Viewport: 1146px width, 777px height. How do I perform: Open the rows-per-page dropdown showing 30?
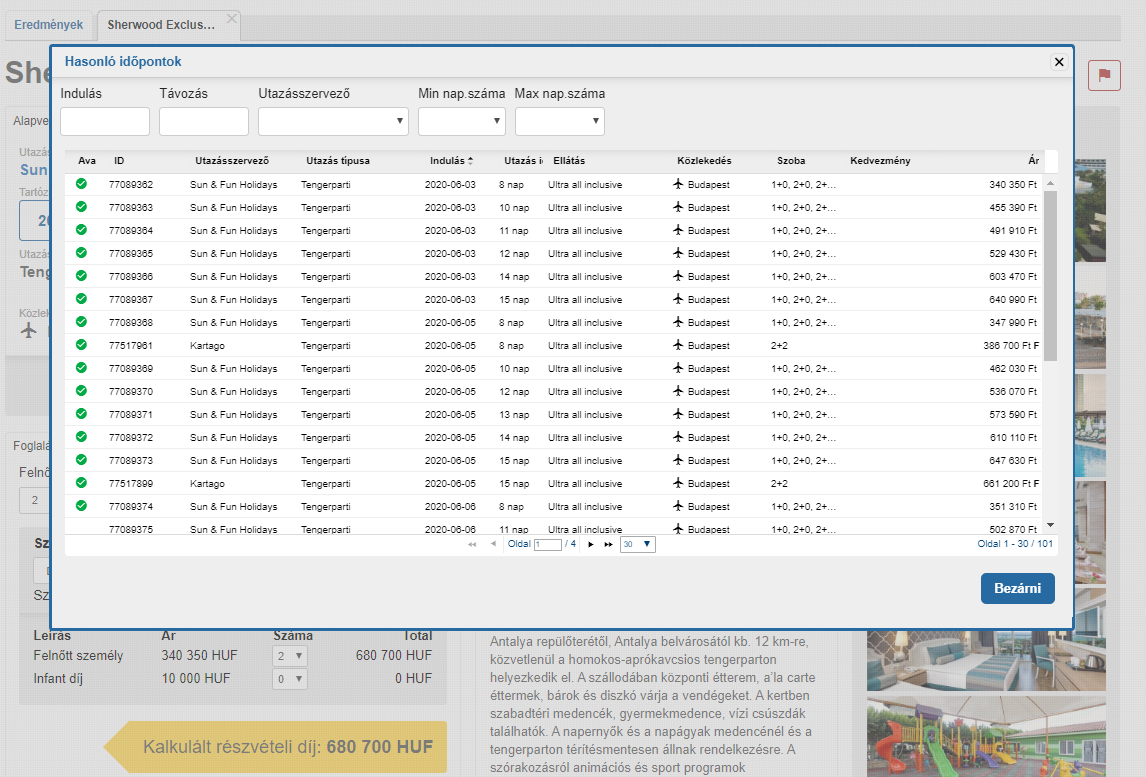(637, 544)
